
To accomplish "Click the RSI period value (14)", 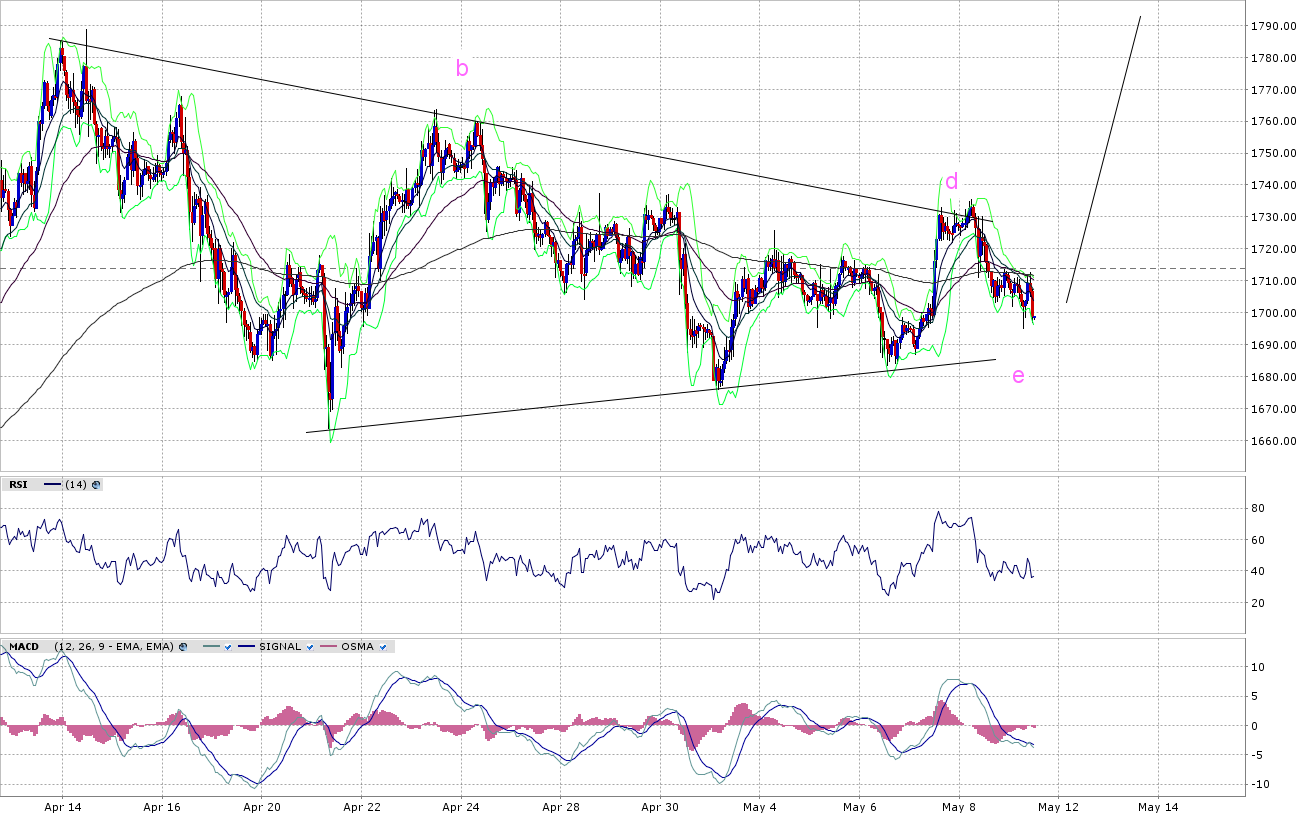I will tap(76, 485).
